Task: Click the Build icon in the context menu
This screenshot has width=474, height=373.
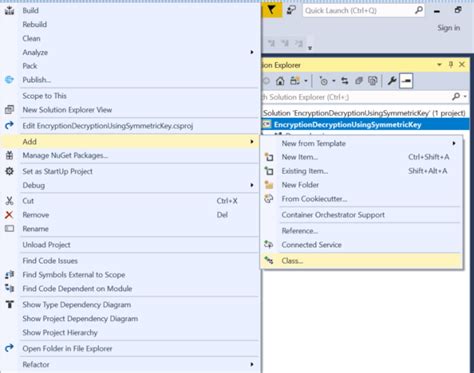Action: (x=9, y=10)
